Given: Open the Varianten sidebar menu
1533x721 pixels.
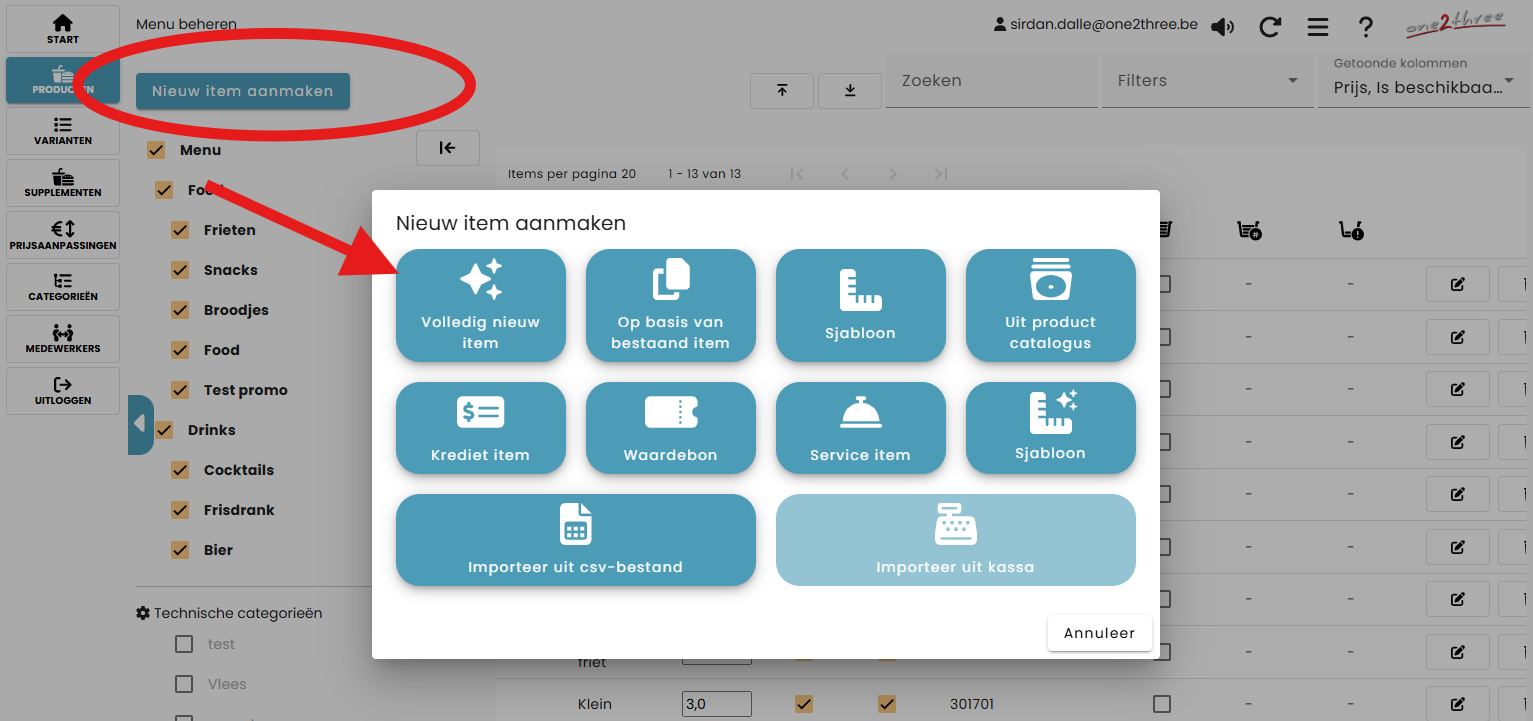Looking at the screenshot, I should (62, 131).
